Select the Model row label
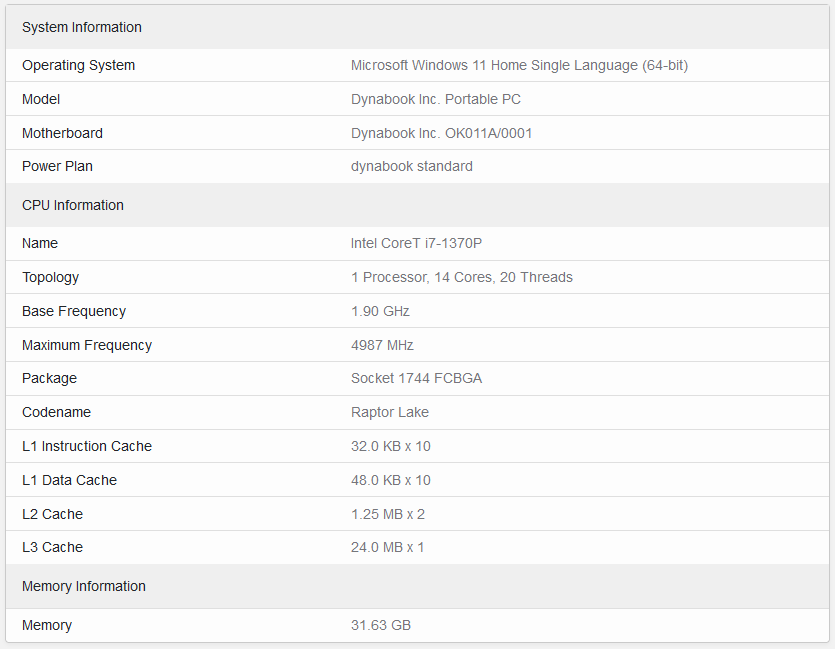 pos(41,100)
